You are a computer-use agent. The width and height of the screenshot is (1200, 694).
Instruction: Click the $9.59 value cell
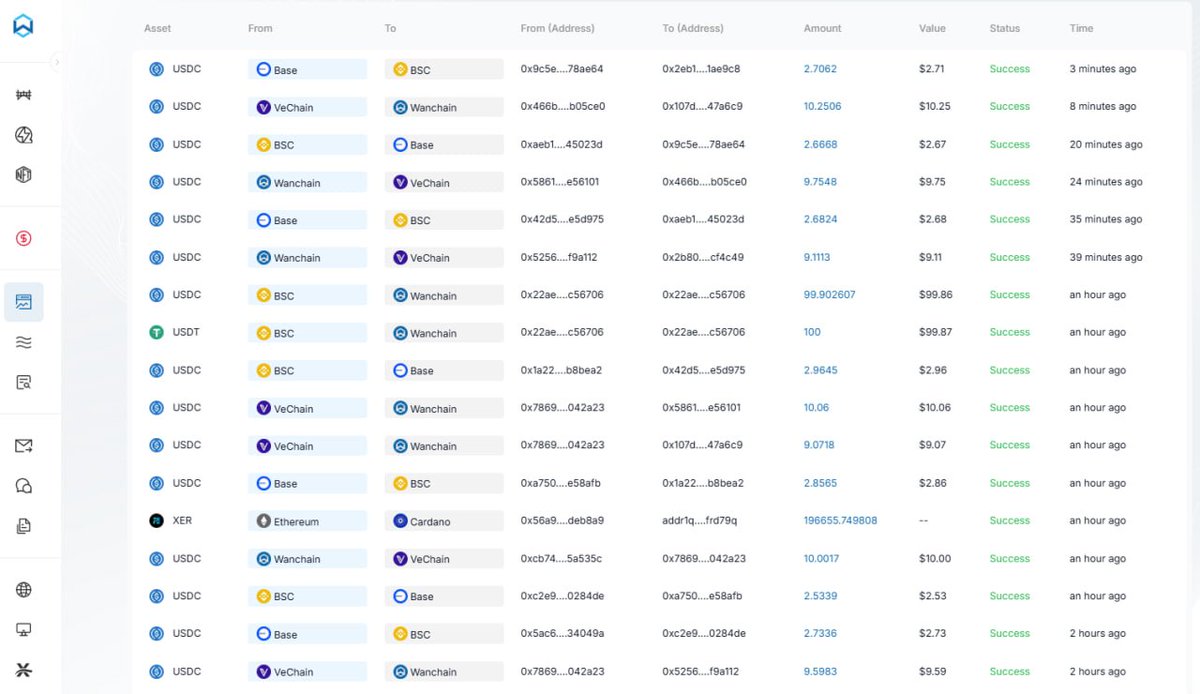(x=932, y=671)
